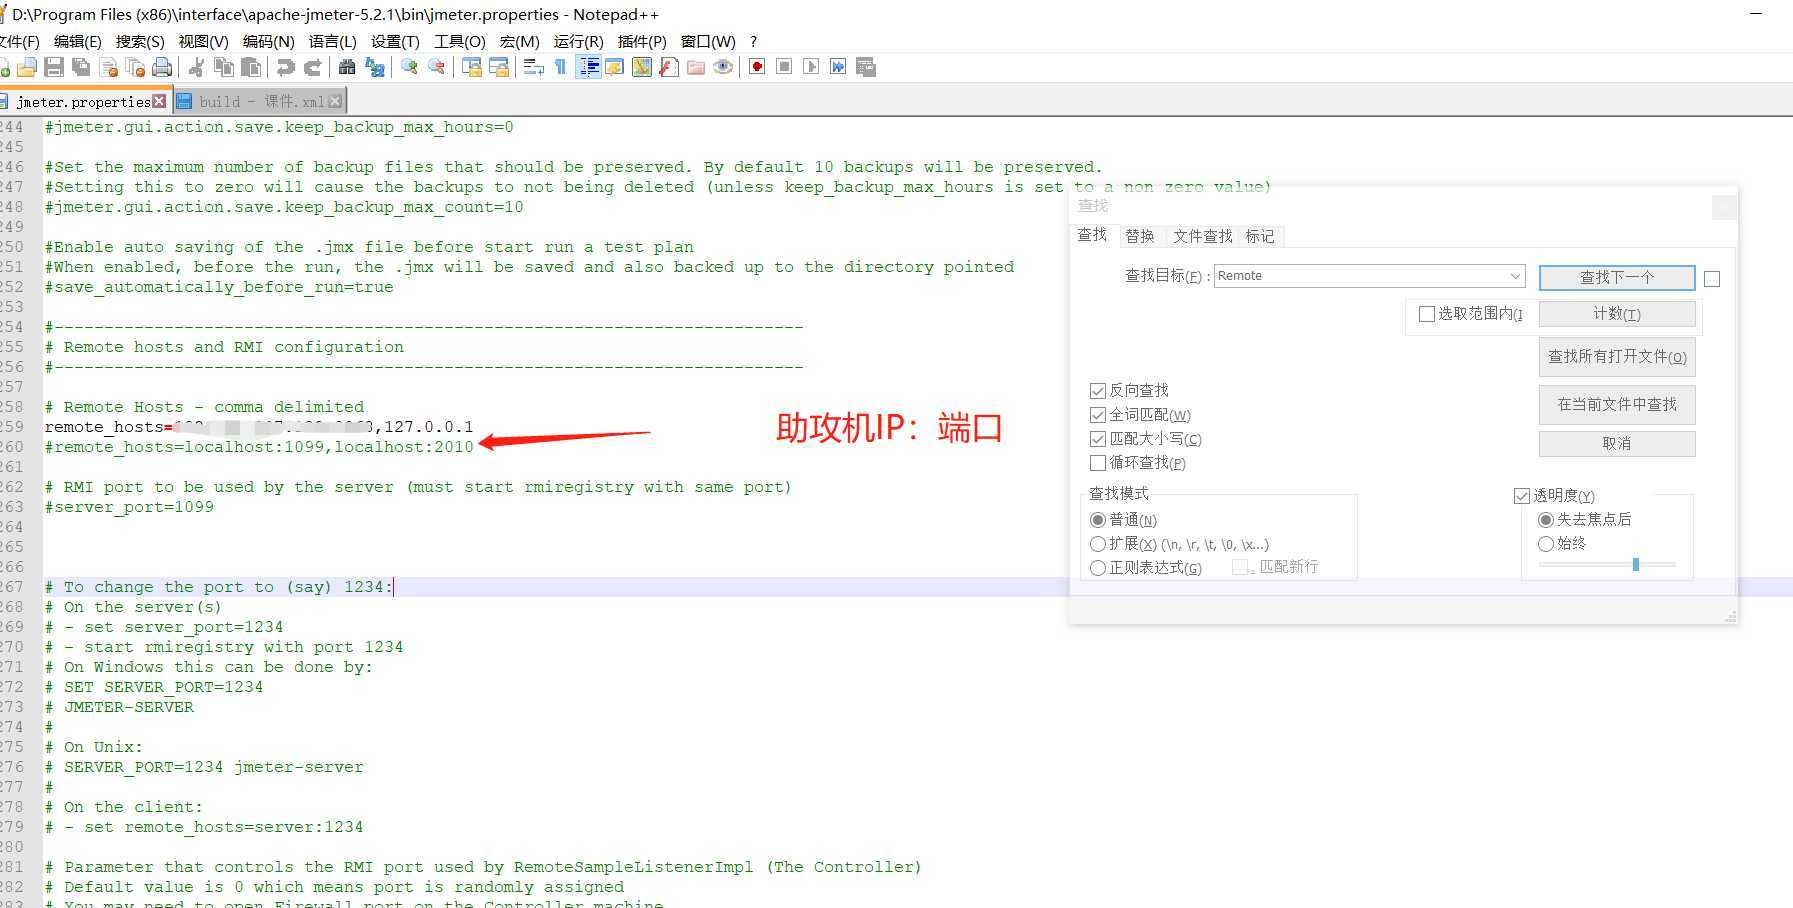The height and width of the screenshot is (908, 1793).
Task: Open the 宏(M) menu
Action: [x=520, y=41]
